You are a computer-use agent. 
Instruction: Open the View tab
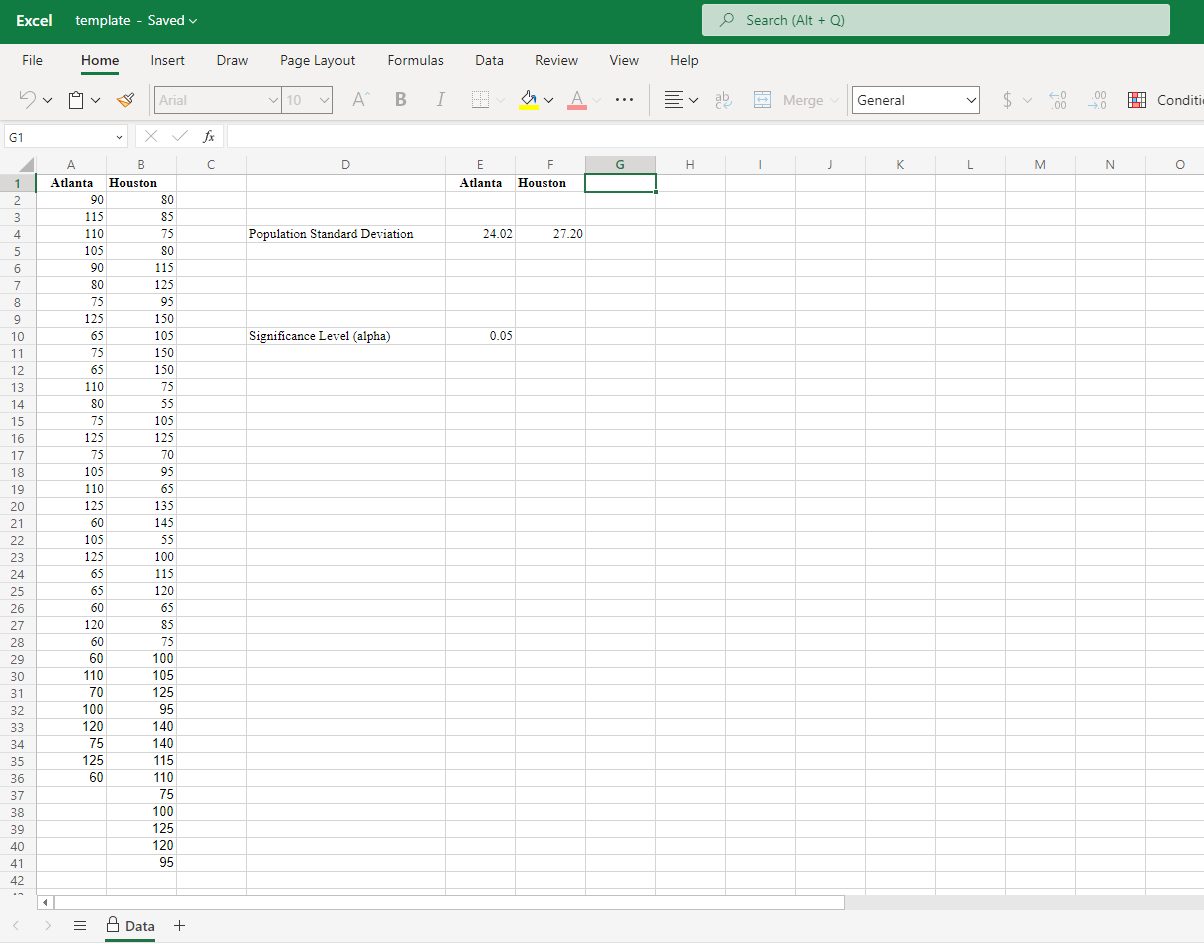click(624, 60)
